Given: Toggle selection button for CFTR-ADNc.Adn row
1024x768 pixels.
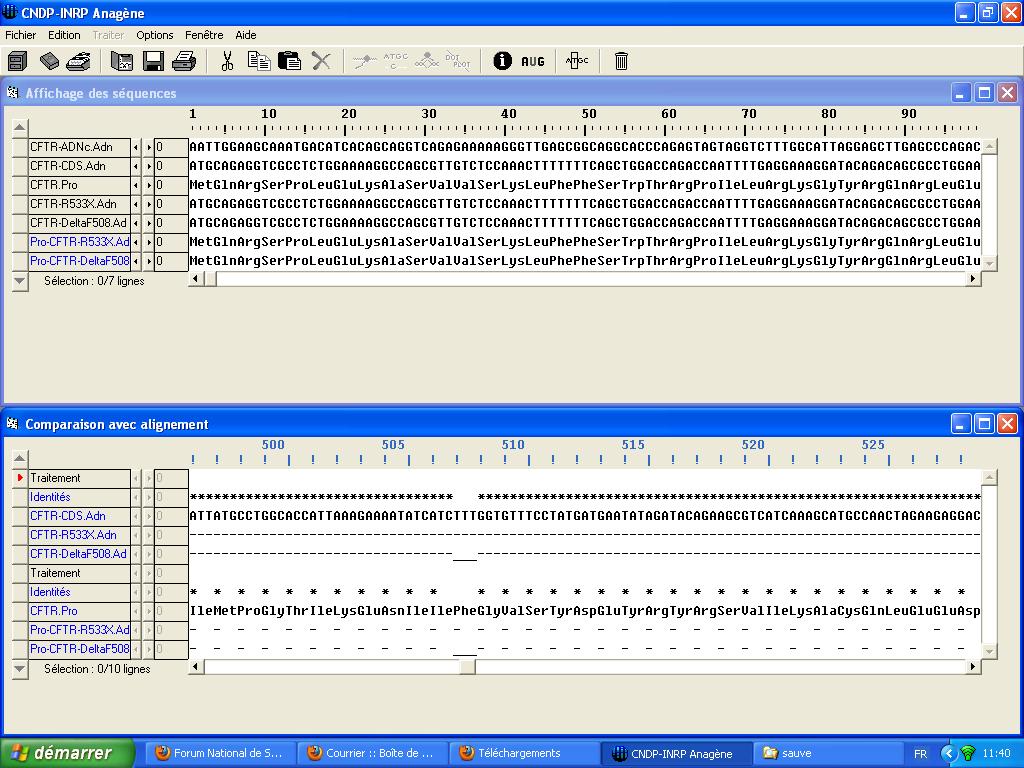Looking at the screenshot, I should (21, 147).
